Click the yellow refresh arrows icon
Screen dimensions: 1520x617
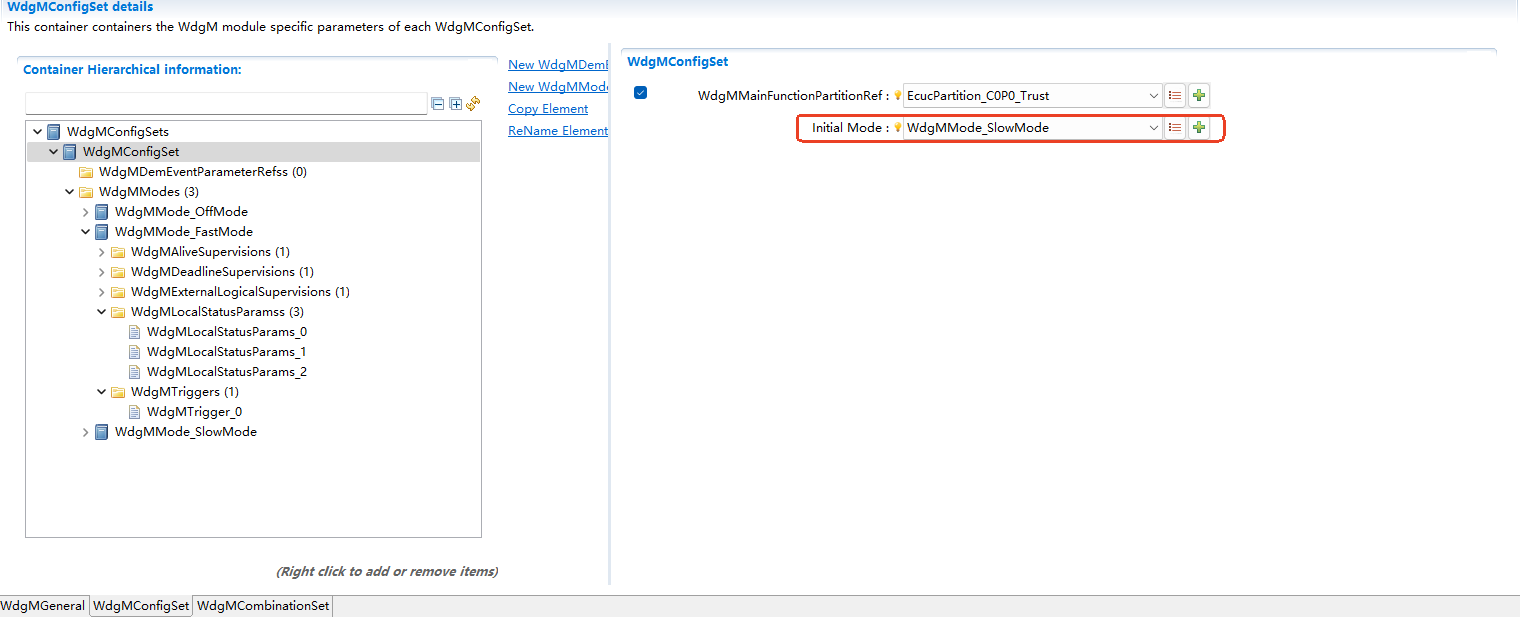[x=473, y=103]
